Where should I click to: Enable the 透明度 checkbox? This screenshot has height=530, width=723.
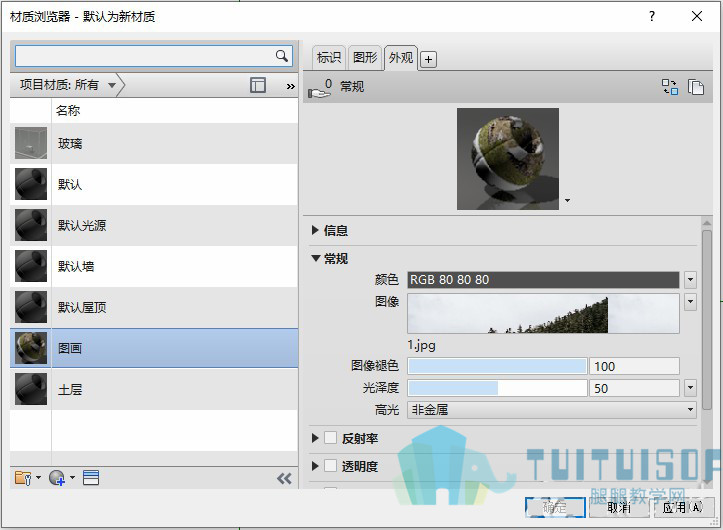330,465
